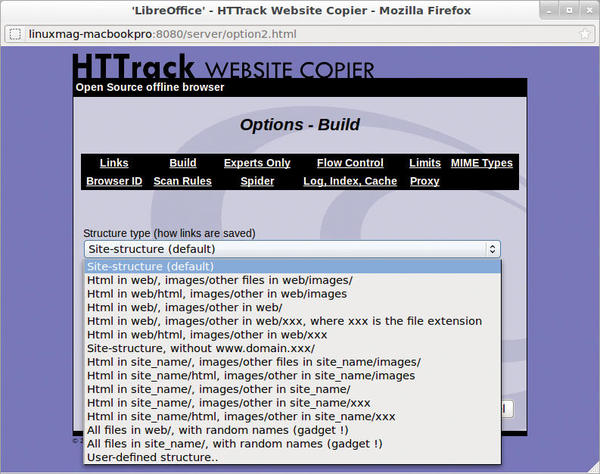Select 'User-defined structure..' option
600x474 pixels.
[x=292, y=458]
